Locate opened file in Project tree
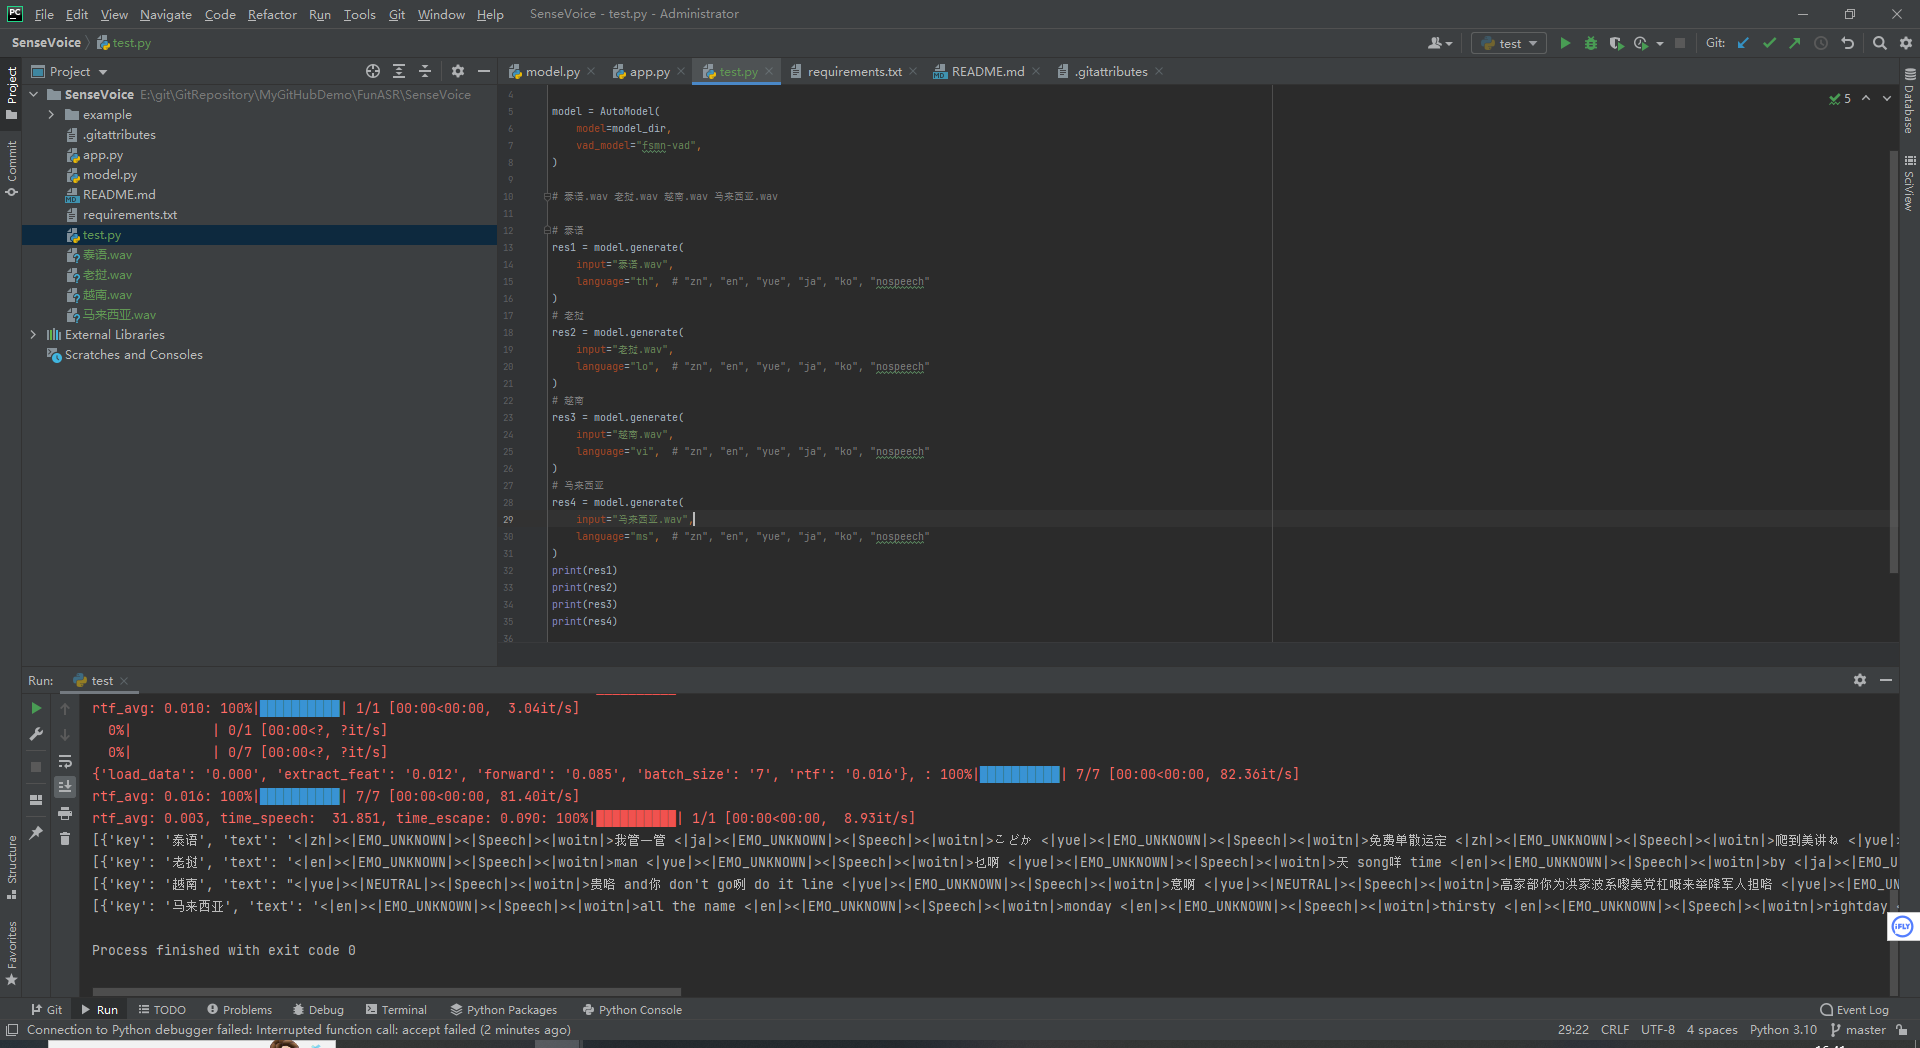The width and height of the screenshot is (1920, 1048). (373, 71)
